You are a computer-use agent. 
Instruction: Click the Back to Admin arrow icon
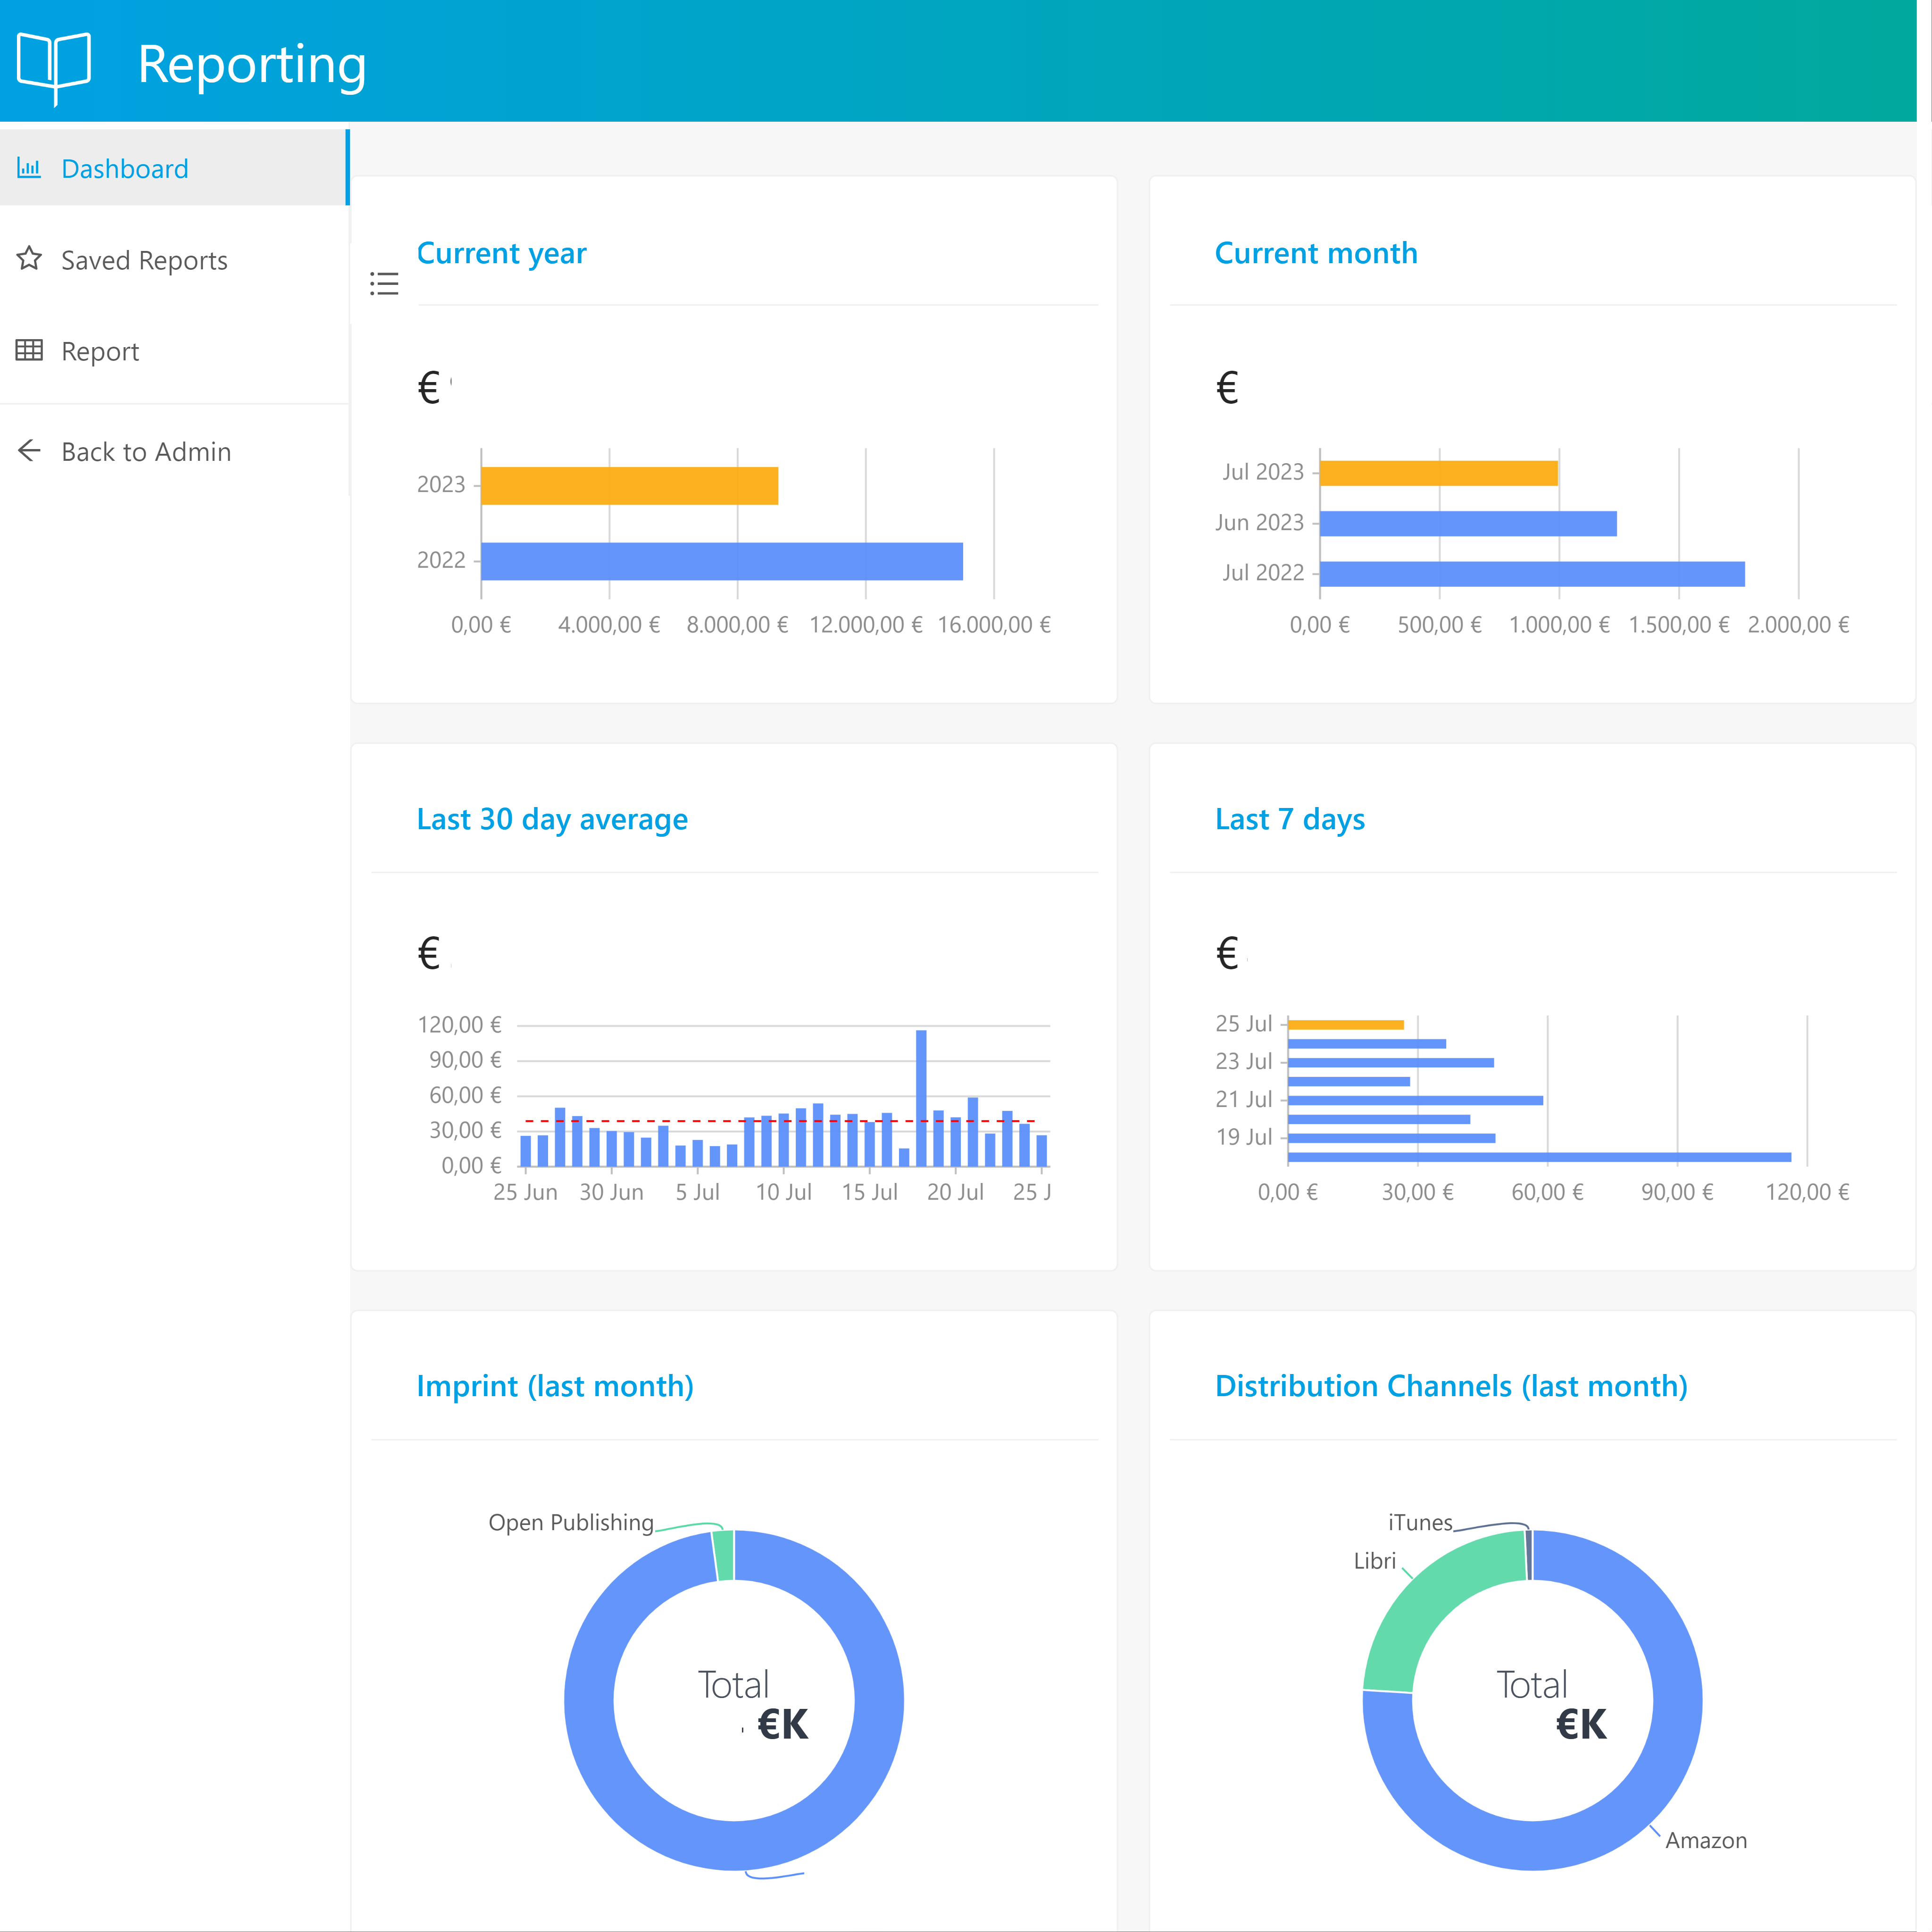pos(29,451)
